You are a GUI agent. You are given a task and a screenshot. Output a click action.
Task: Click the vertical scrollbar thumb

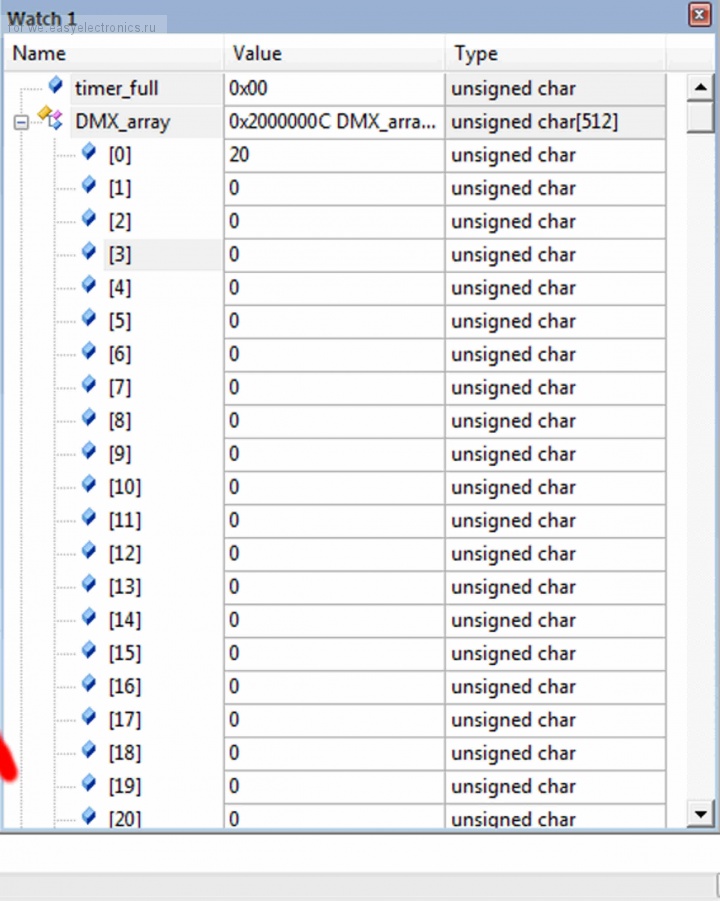click(701, 119)
